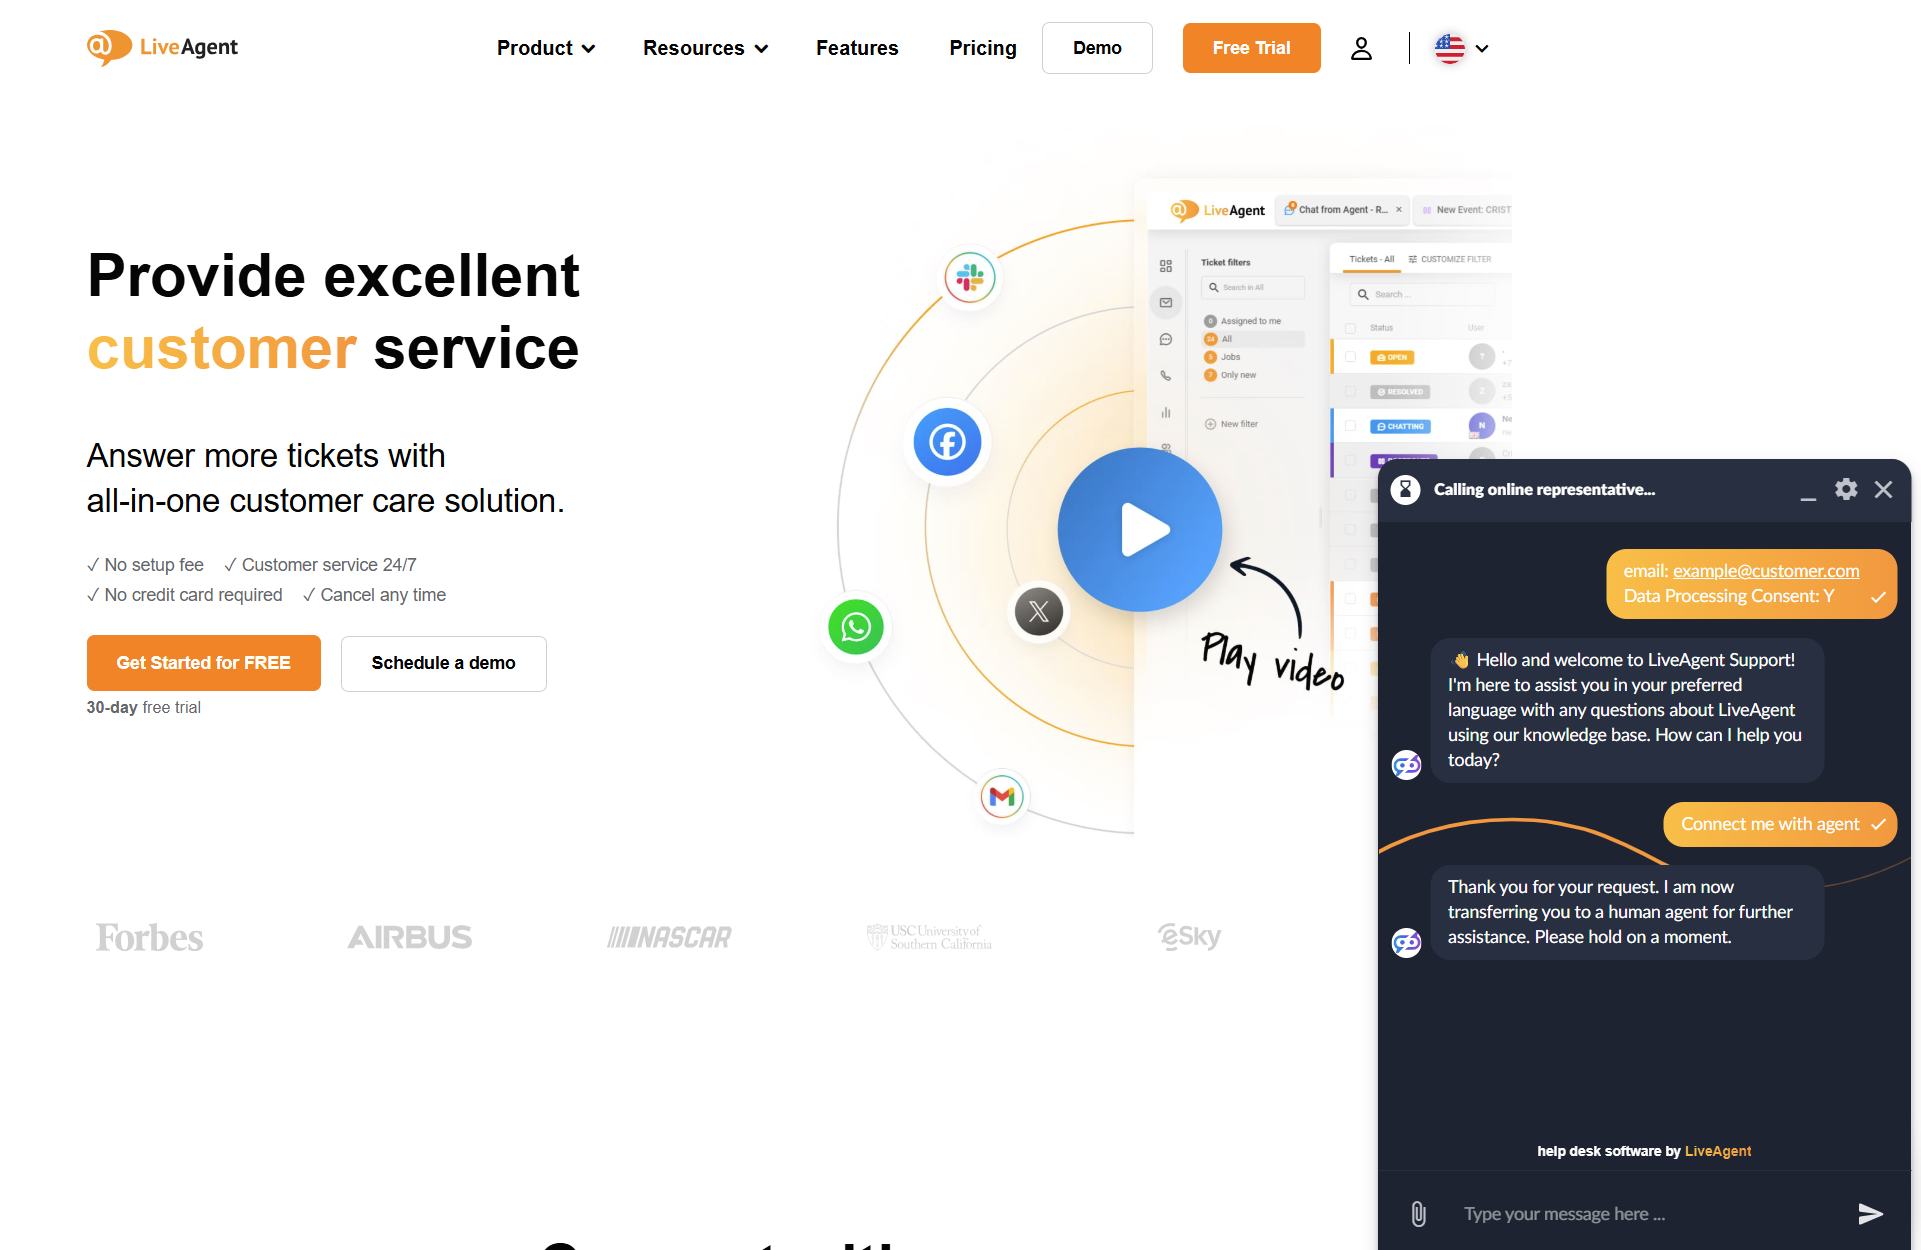Send the chat message with the arrow icon
The height and width of the screenshot is (1250, 1921).
click(1869, 1213)
